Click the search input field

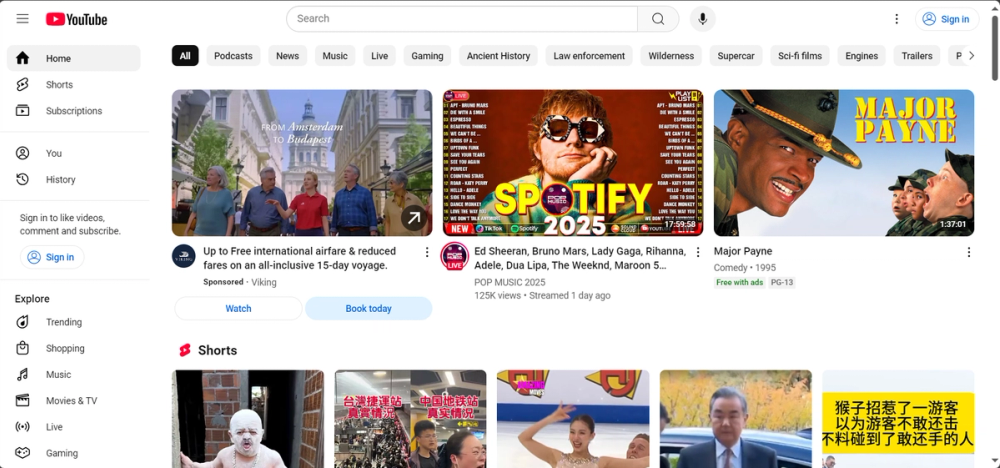pos(462,18)
